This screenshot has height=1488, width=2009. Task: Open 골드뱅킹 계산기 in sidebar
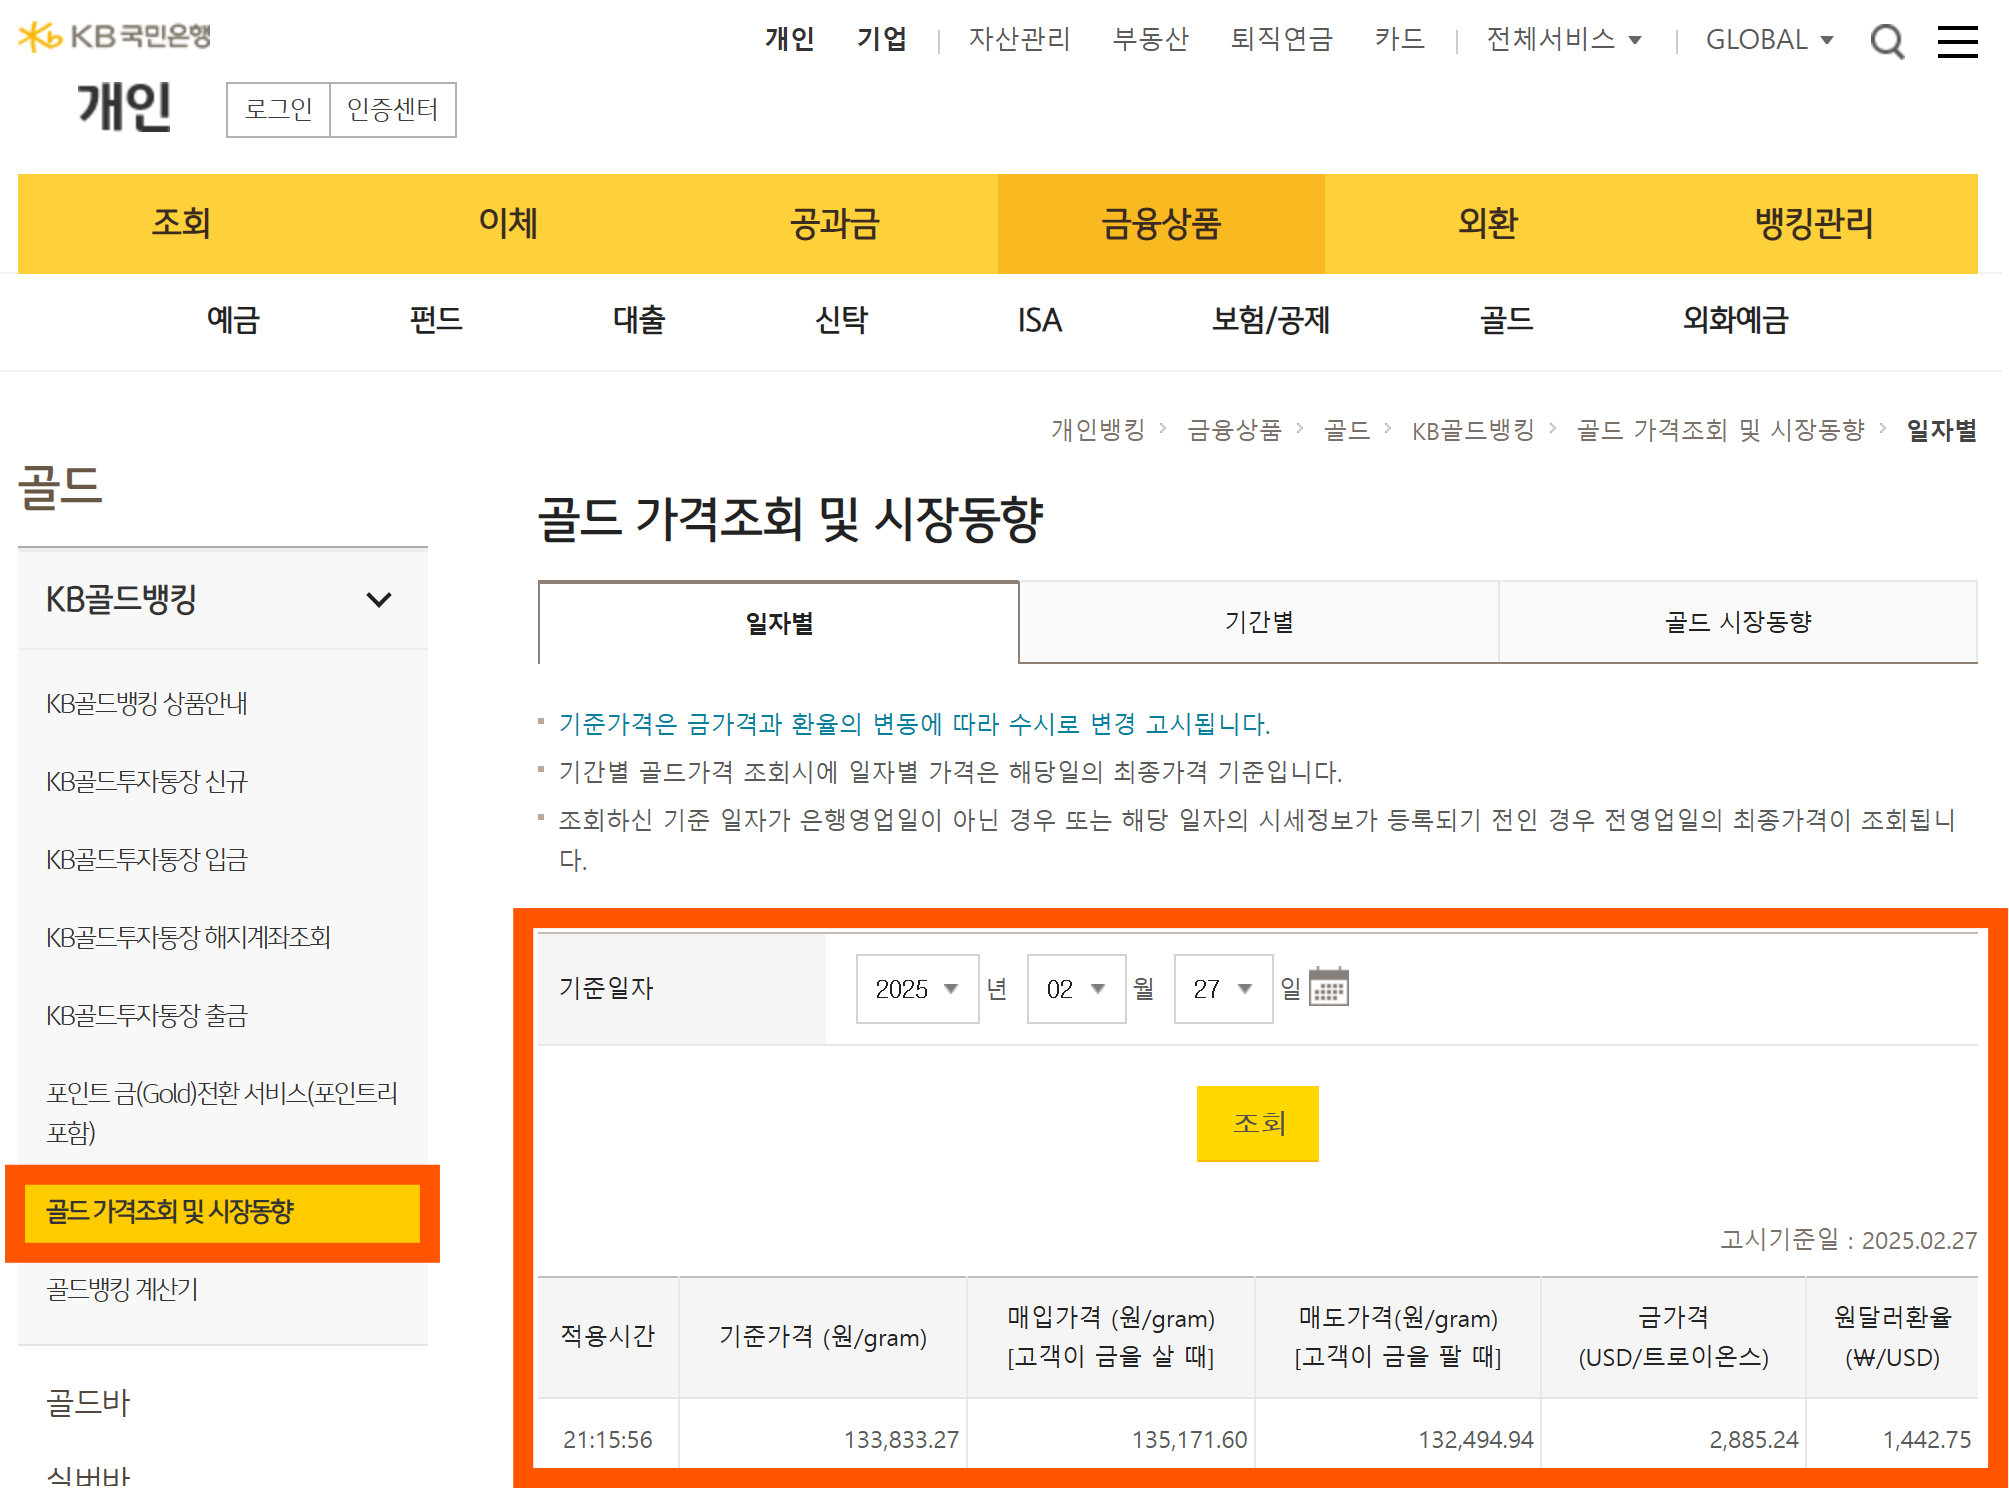pyautogui.click(x=122, y=1289)
